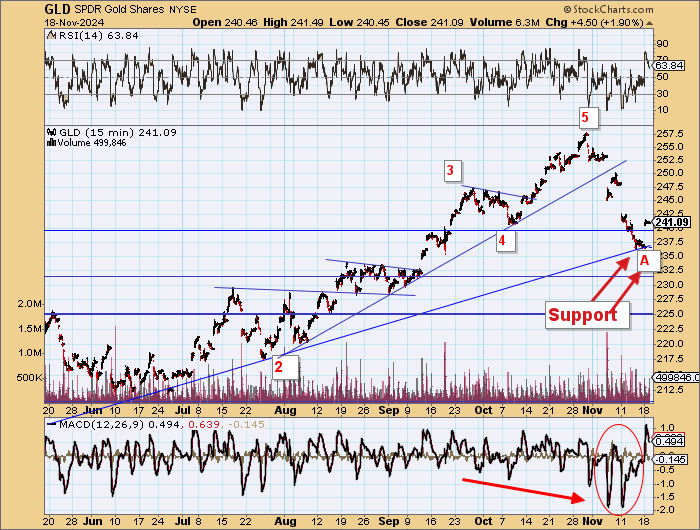700x530 pixels.
Task: Click the 222.5 price axis label
Action: [x=671, y=329]
